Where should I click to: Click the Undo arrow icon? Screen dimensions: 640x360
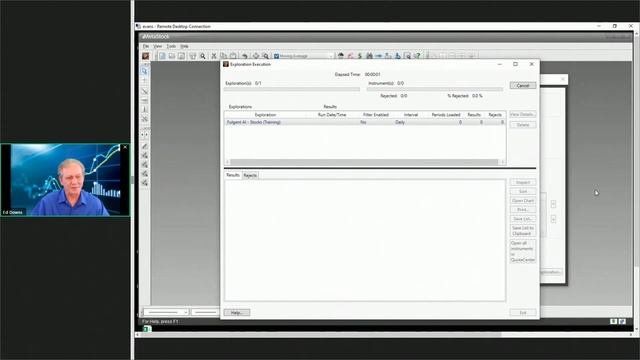click(244, 56)
